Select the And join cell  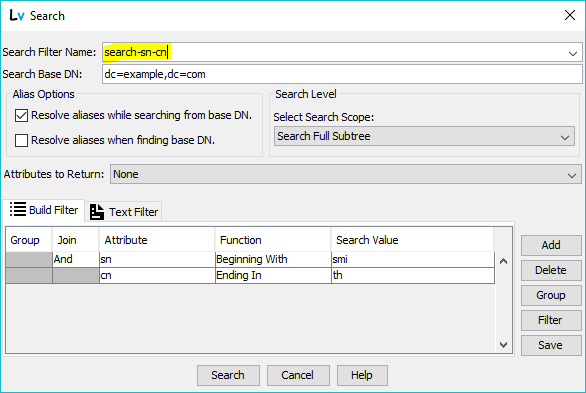click(75, 259)
